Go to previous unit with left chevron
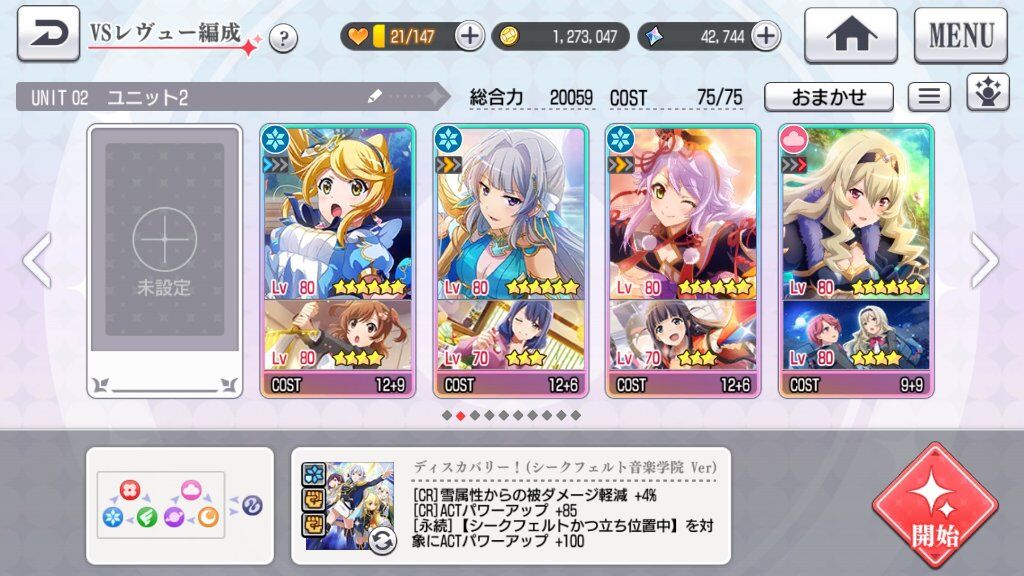The width and height of the screenshot is (1024, 576). click(x=37, y=261)
